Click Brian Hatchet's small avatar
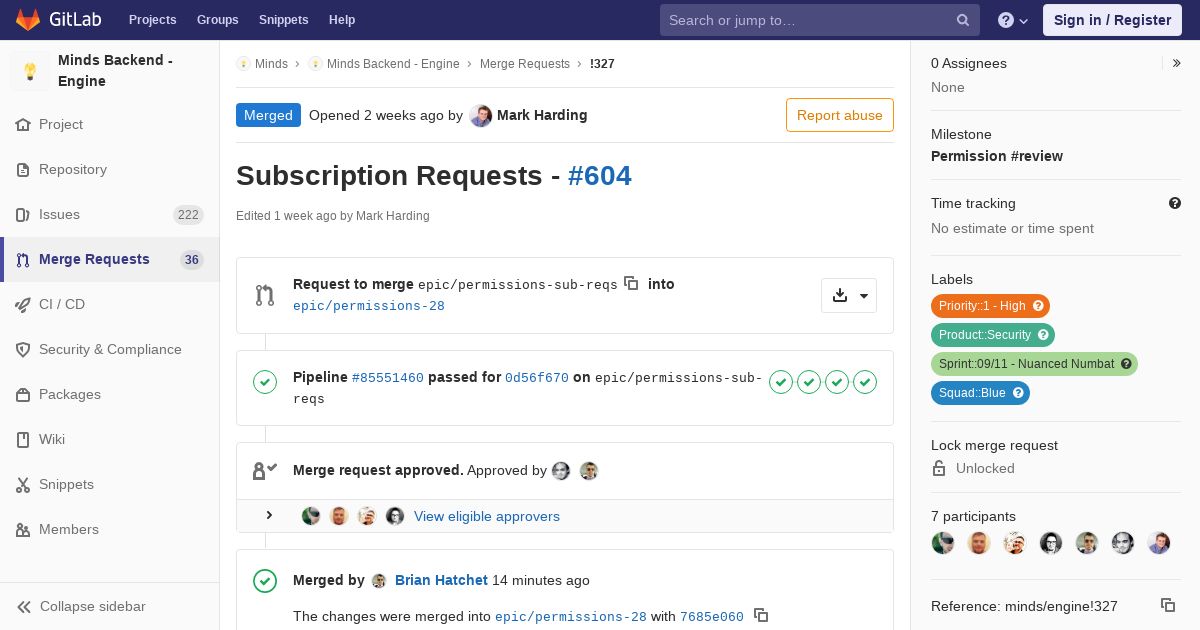 [379, 581]
